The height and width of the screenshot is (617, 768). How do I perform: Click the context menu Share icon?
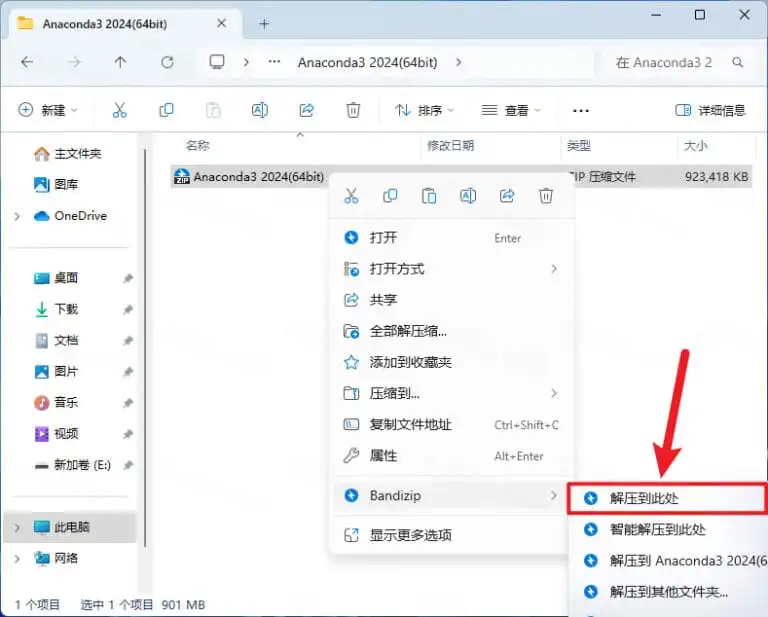[507, 196]
